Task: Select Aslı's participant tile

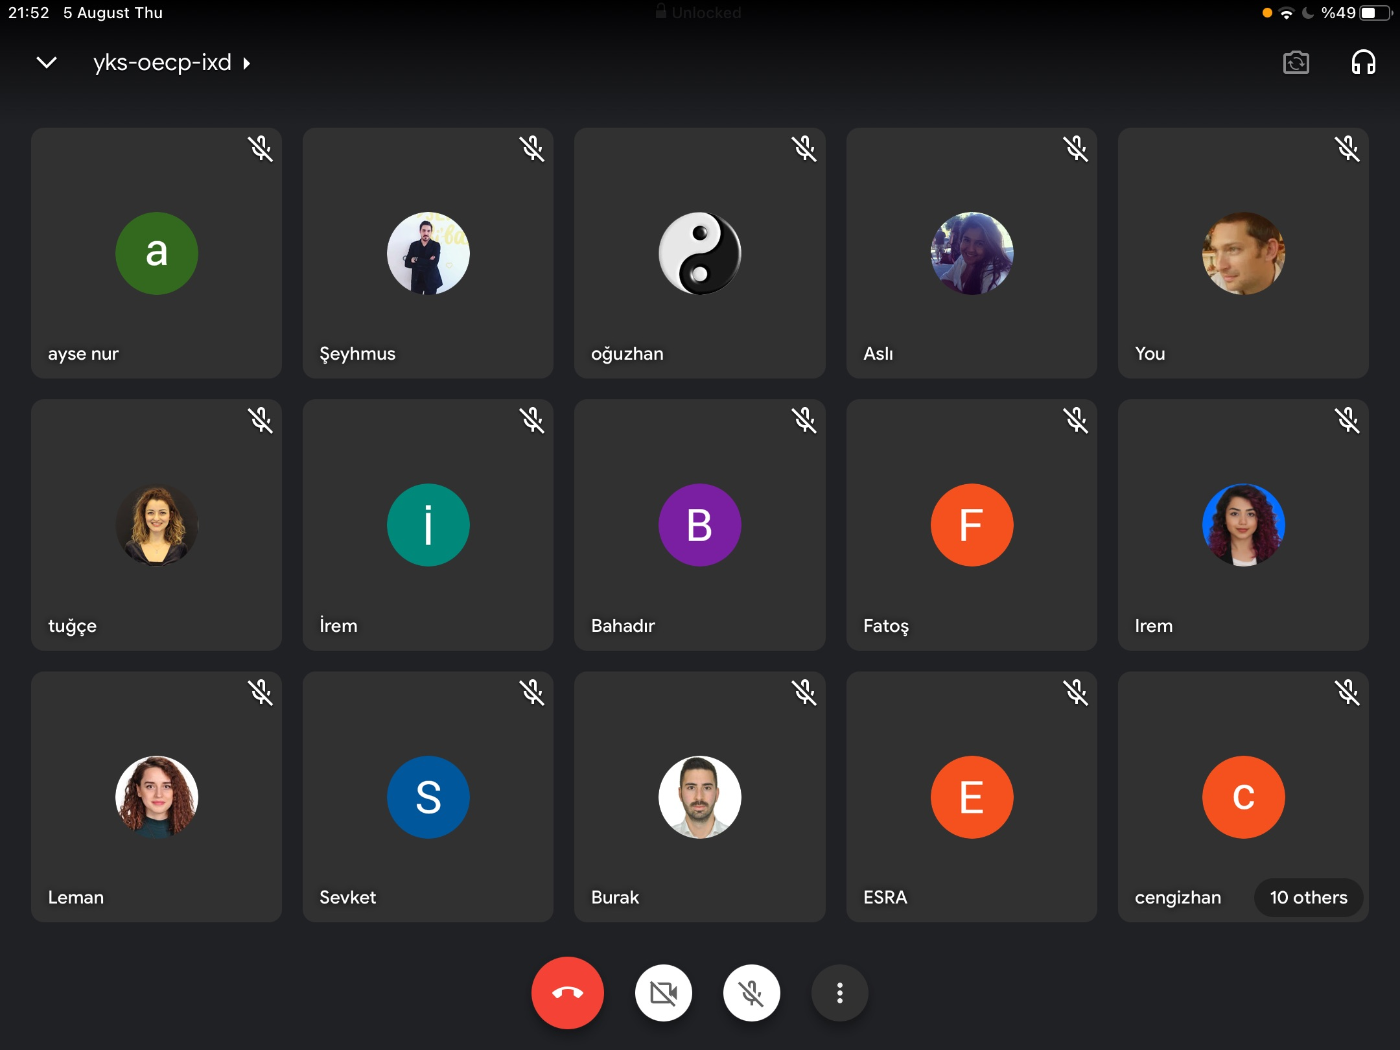Action: coord(971,253)
